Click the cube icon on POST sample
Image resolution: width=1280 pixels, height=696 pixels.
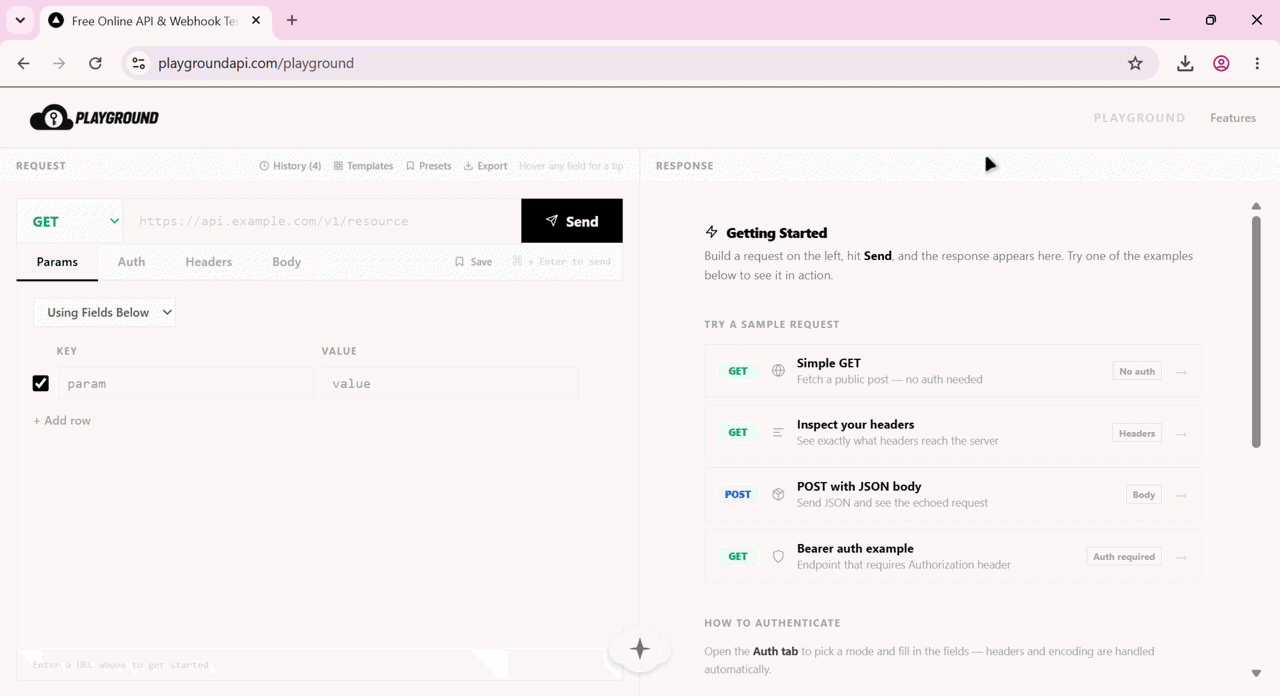click(778, 494)
